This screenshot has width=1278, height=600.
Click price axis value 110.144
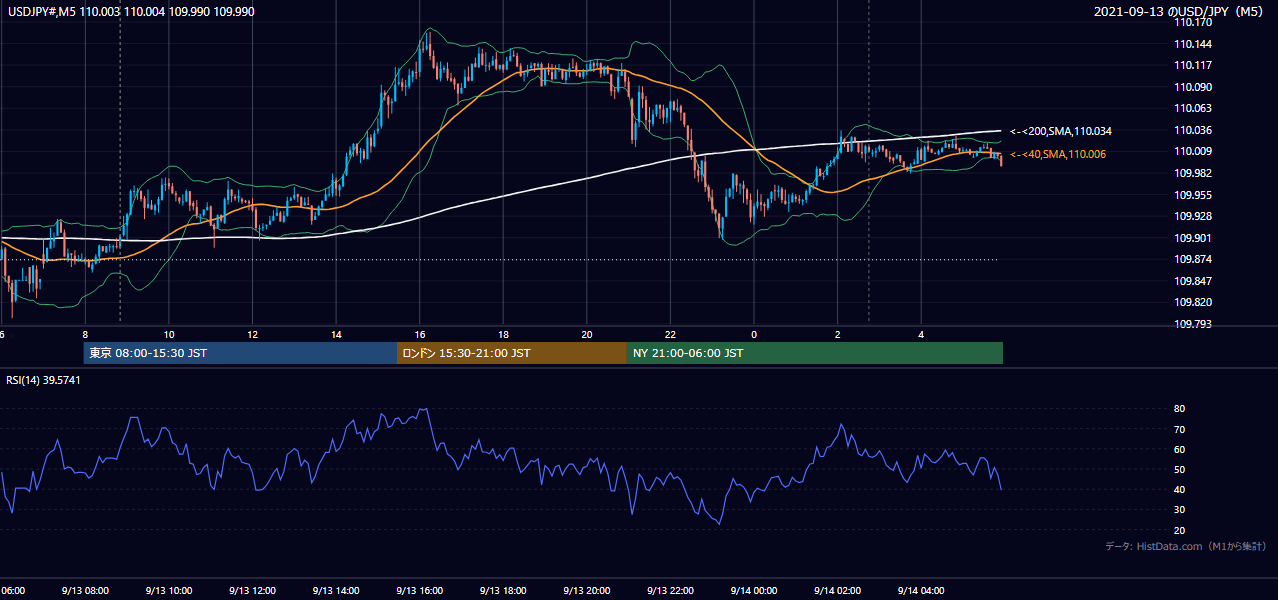[1194, 44]
